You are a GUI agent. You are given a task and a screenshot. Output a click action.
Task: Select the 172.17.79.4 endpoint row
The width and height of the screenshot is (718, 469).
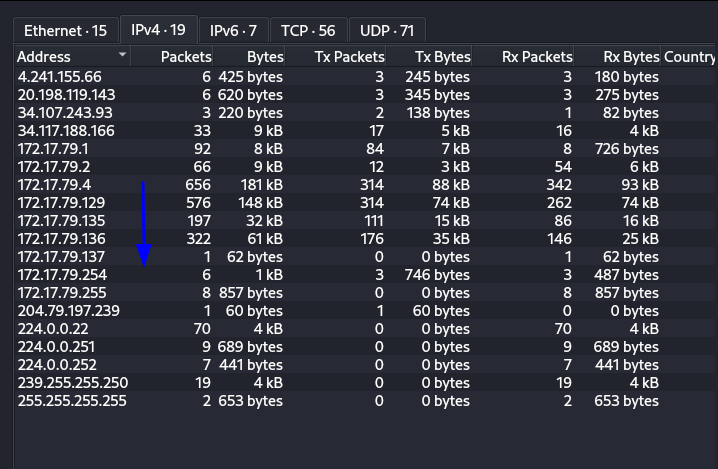point(54,184)
